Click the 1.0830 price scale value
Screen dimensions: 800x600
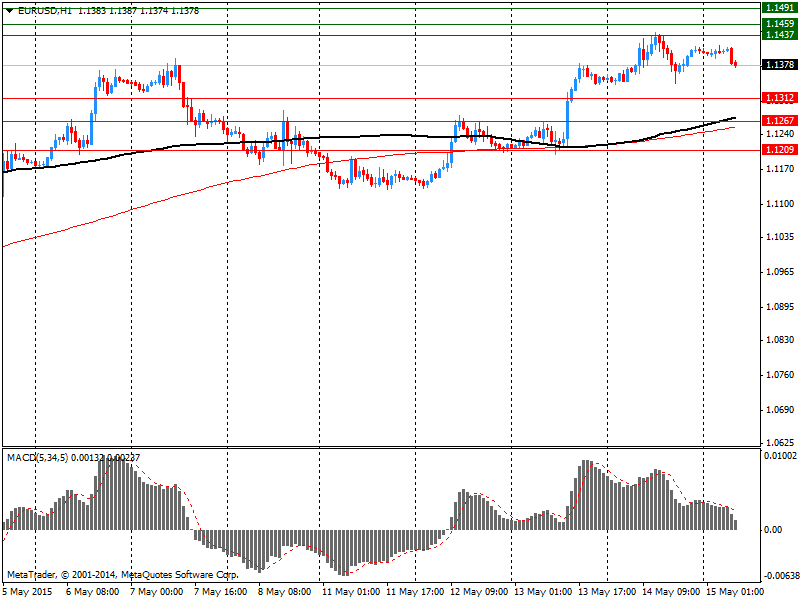780,340
